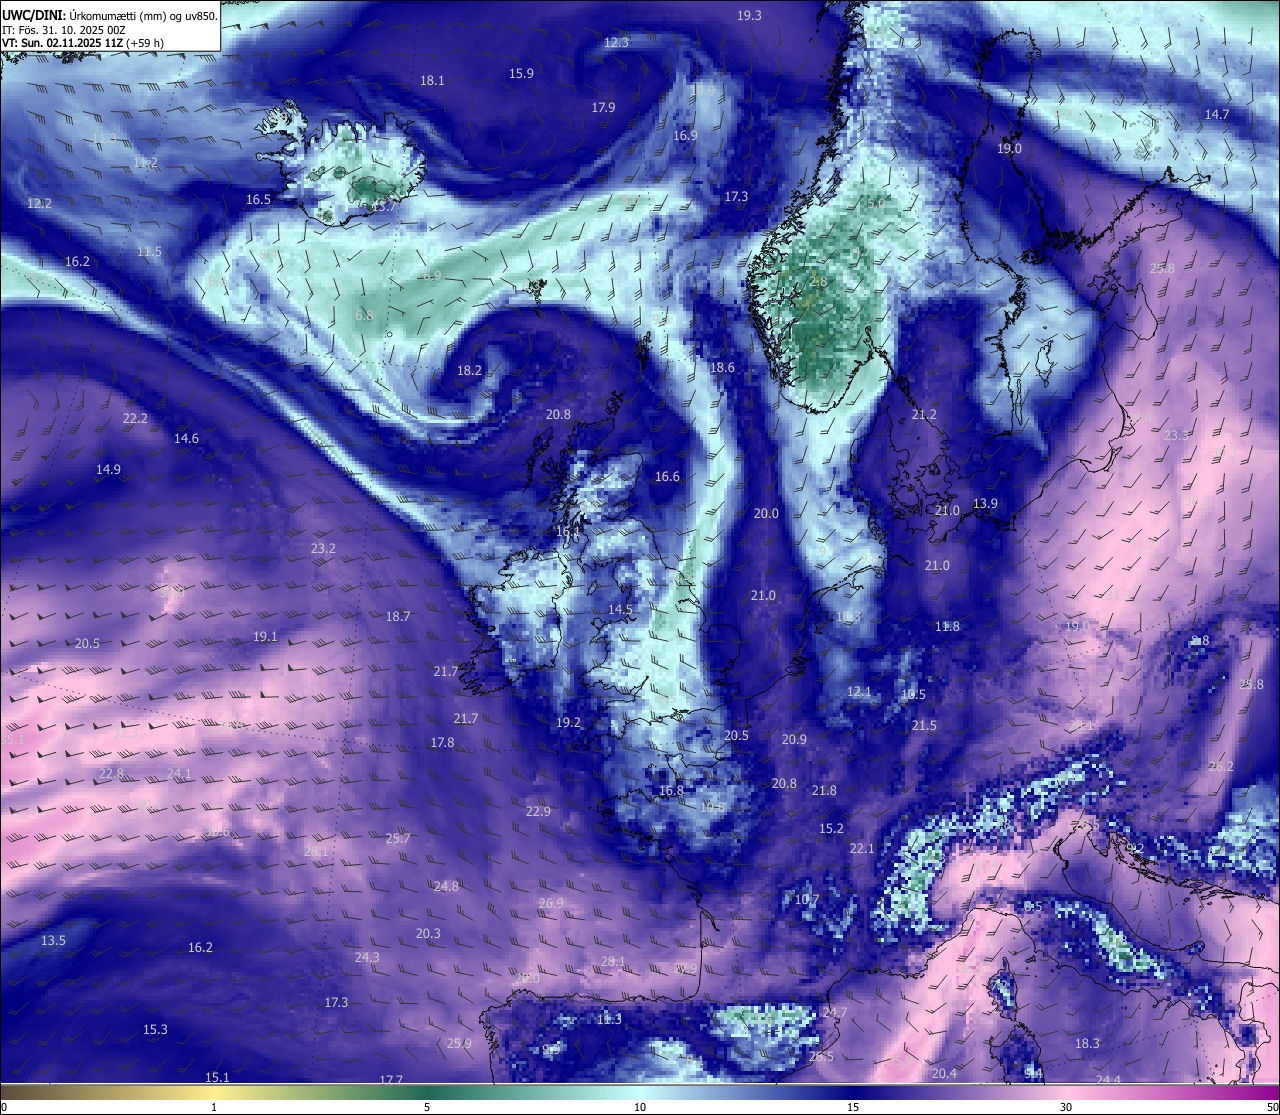Click the 20.0 value in the North Sea
1280x1115 pixels.
(766, 513)
